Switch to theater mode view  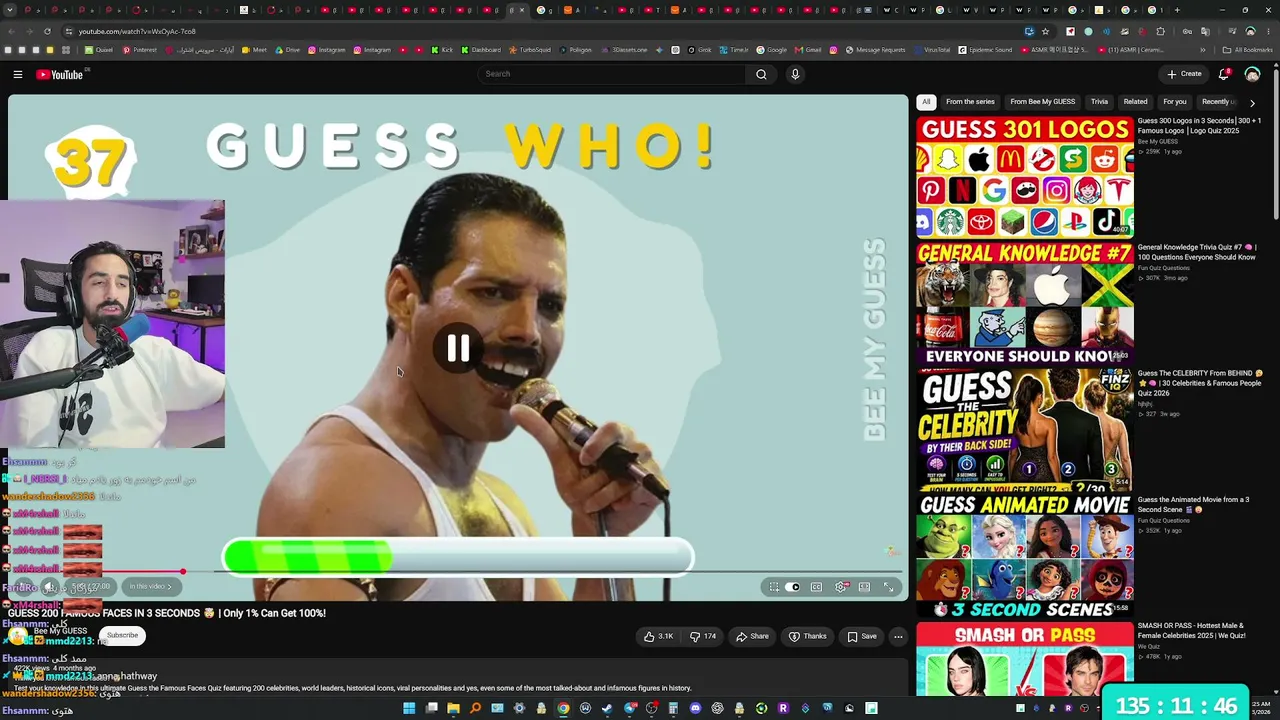pos(864,587)
